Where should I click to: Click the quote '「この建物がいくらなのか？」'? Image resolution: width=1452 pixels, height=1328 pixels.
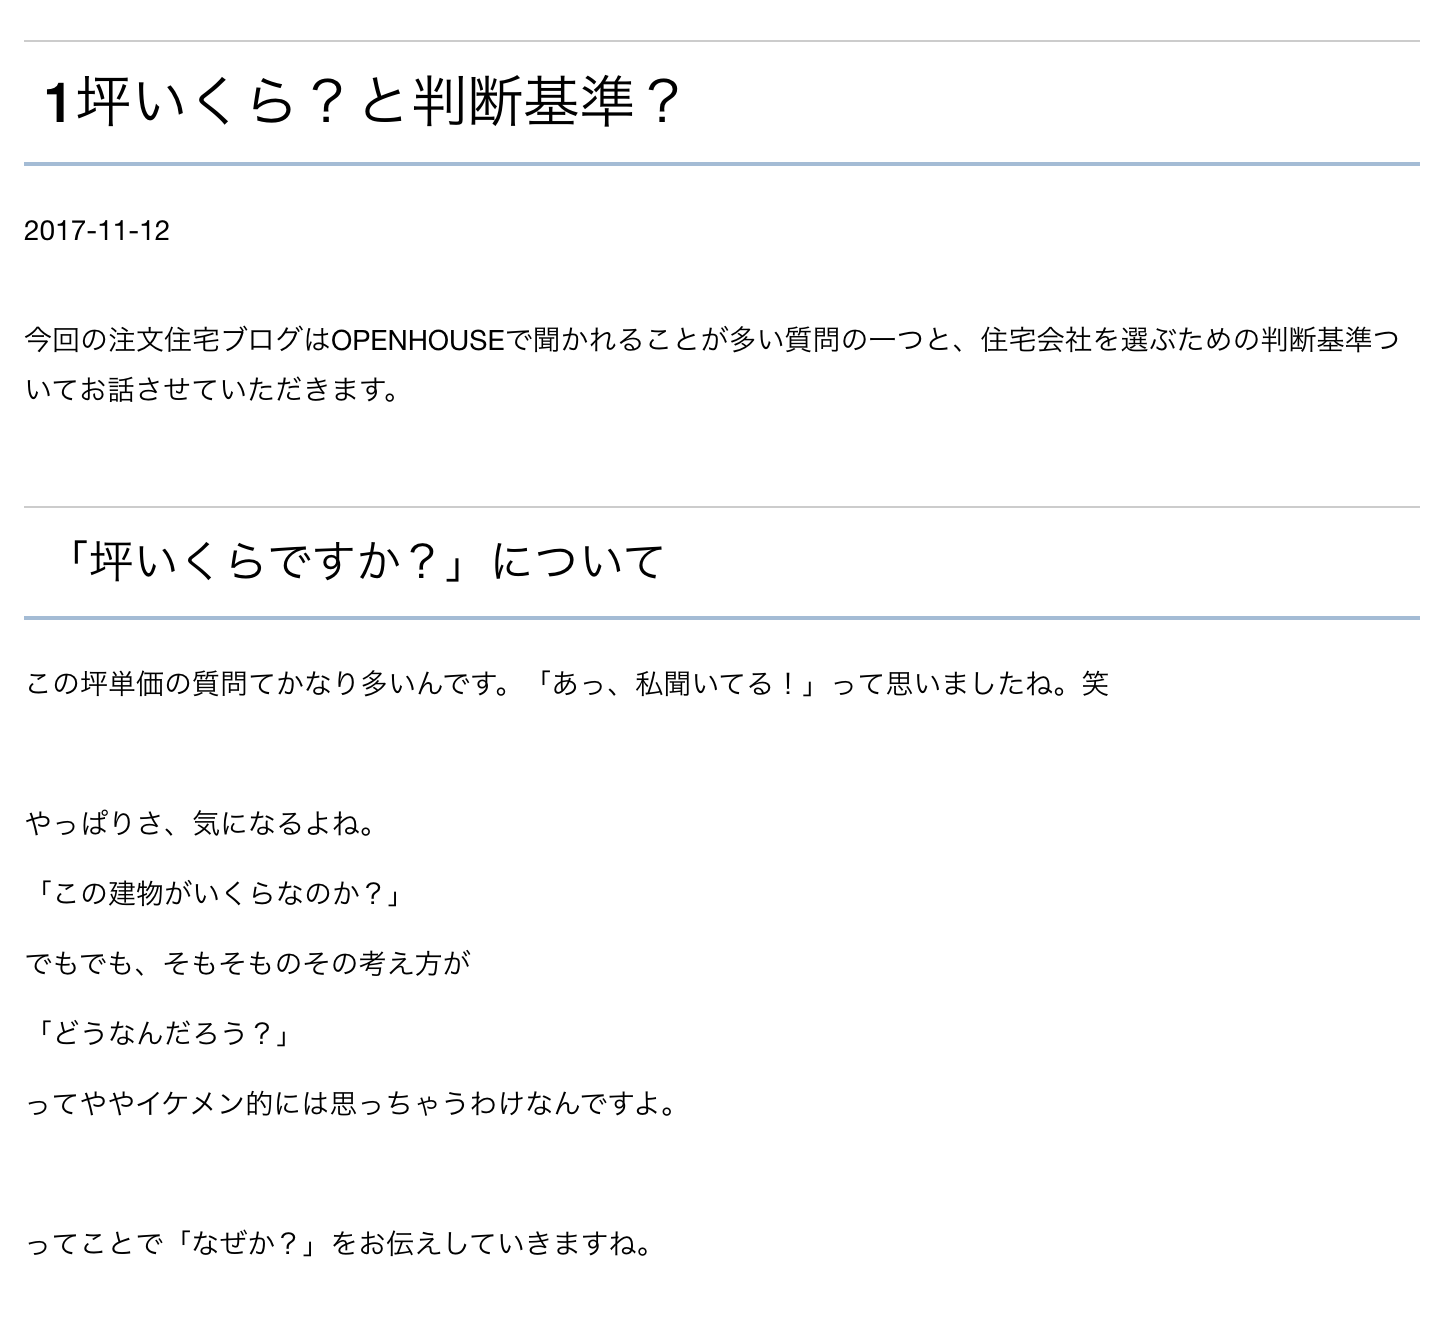point(215,894)
